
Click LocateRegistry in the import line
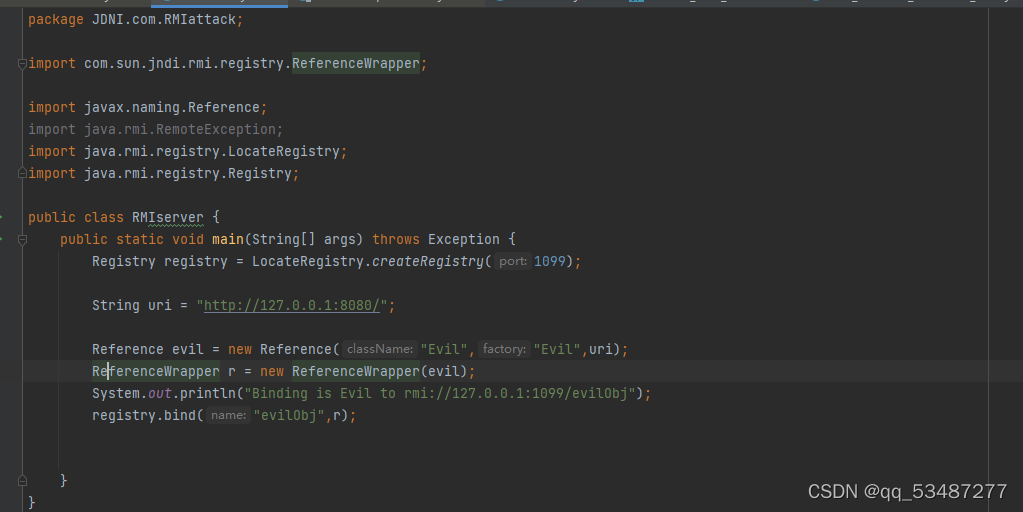pyautogui.click(x=284, y=151)
